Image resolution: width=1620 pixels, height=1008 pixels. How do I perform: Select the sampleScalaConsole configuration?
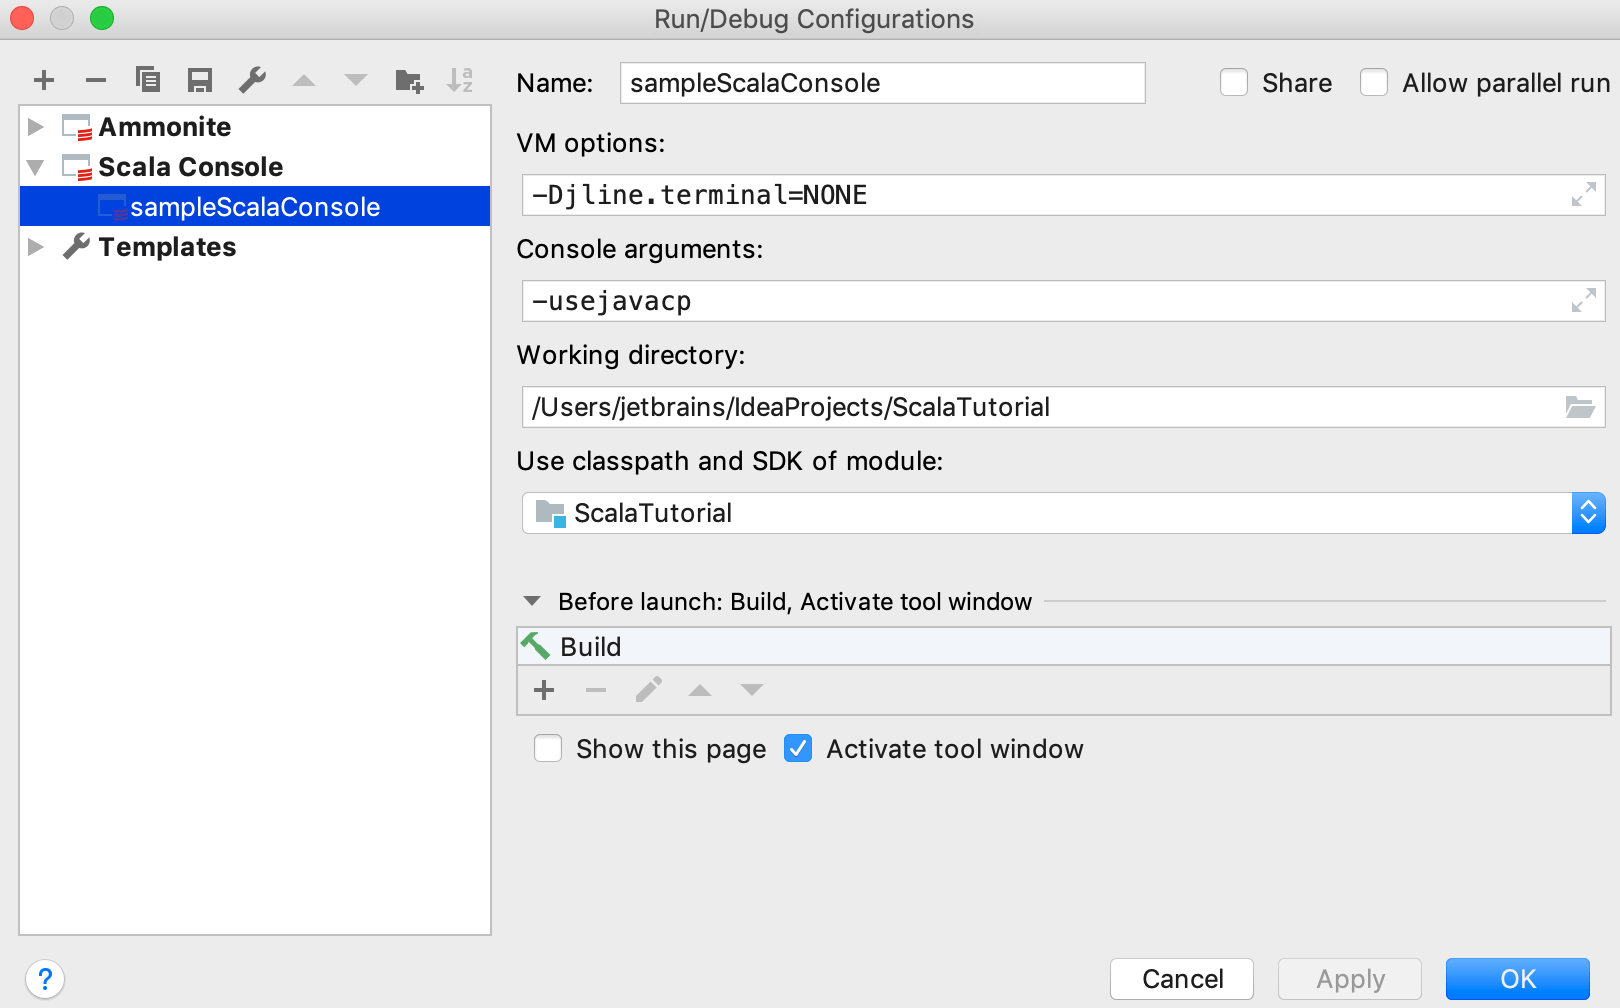[254, 207]
